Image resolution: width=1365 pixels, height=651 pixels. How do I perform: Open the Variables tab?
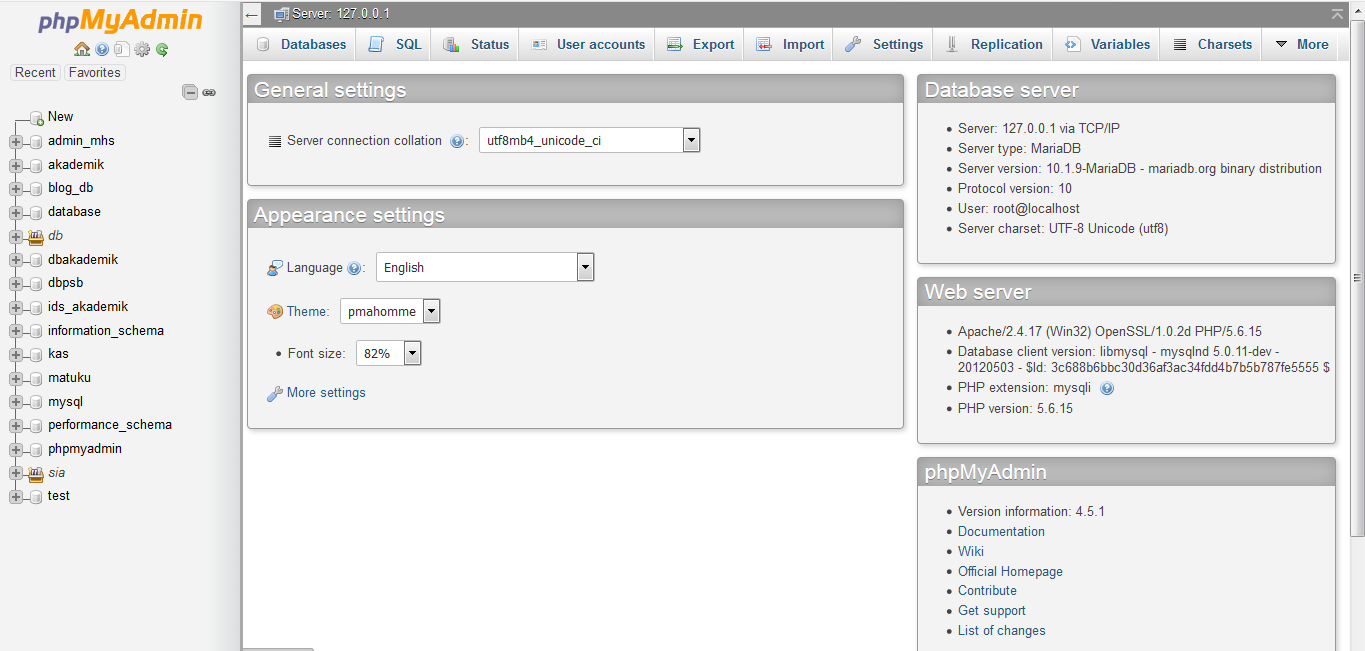1107,44
